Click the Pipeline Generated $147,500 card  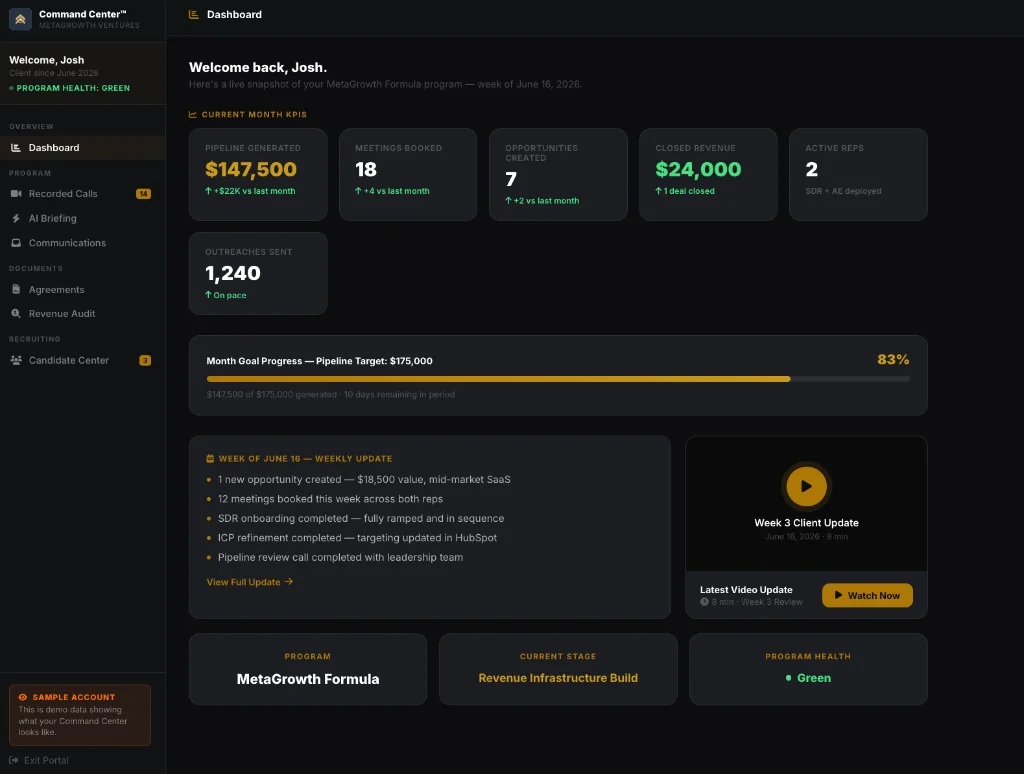click(x=258, y=174)
